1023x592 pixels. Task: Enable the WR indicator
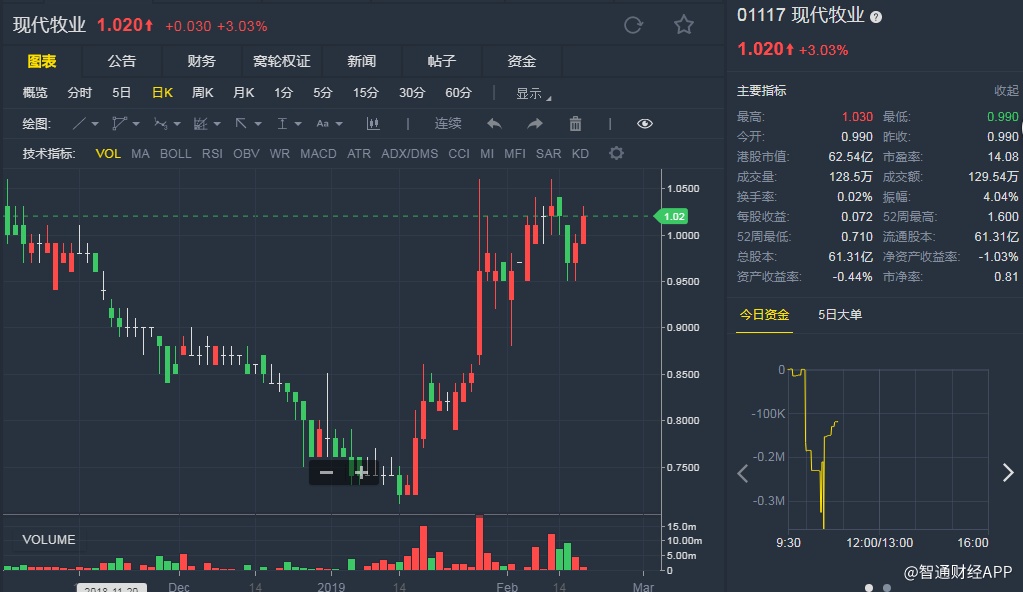(279, 153)
